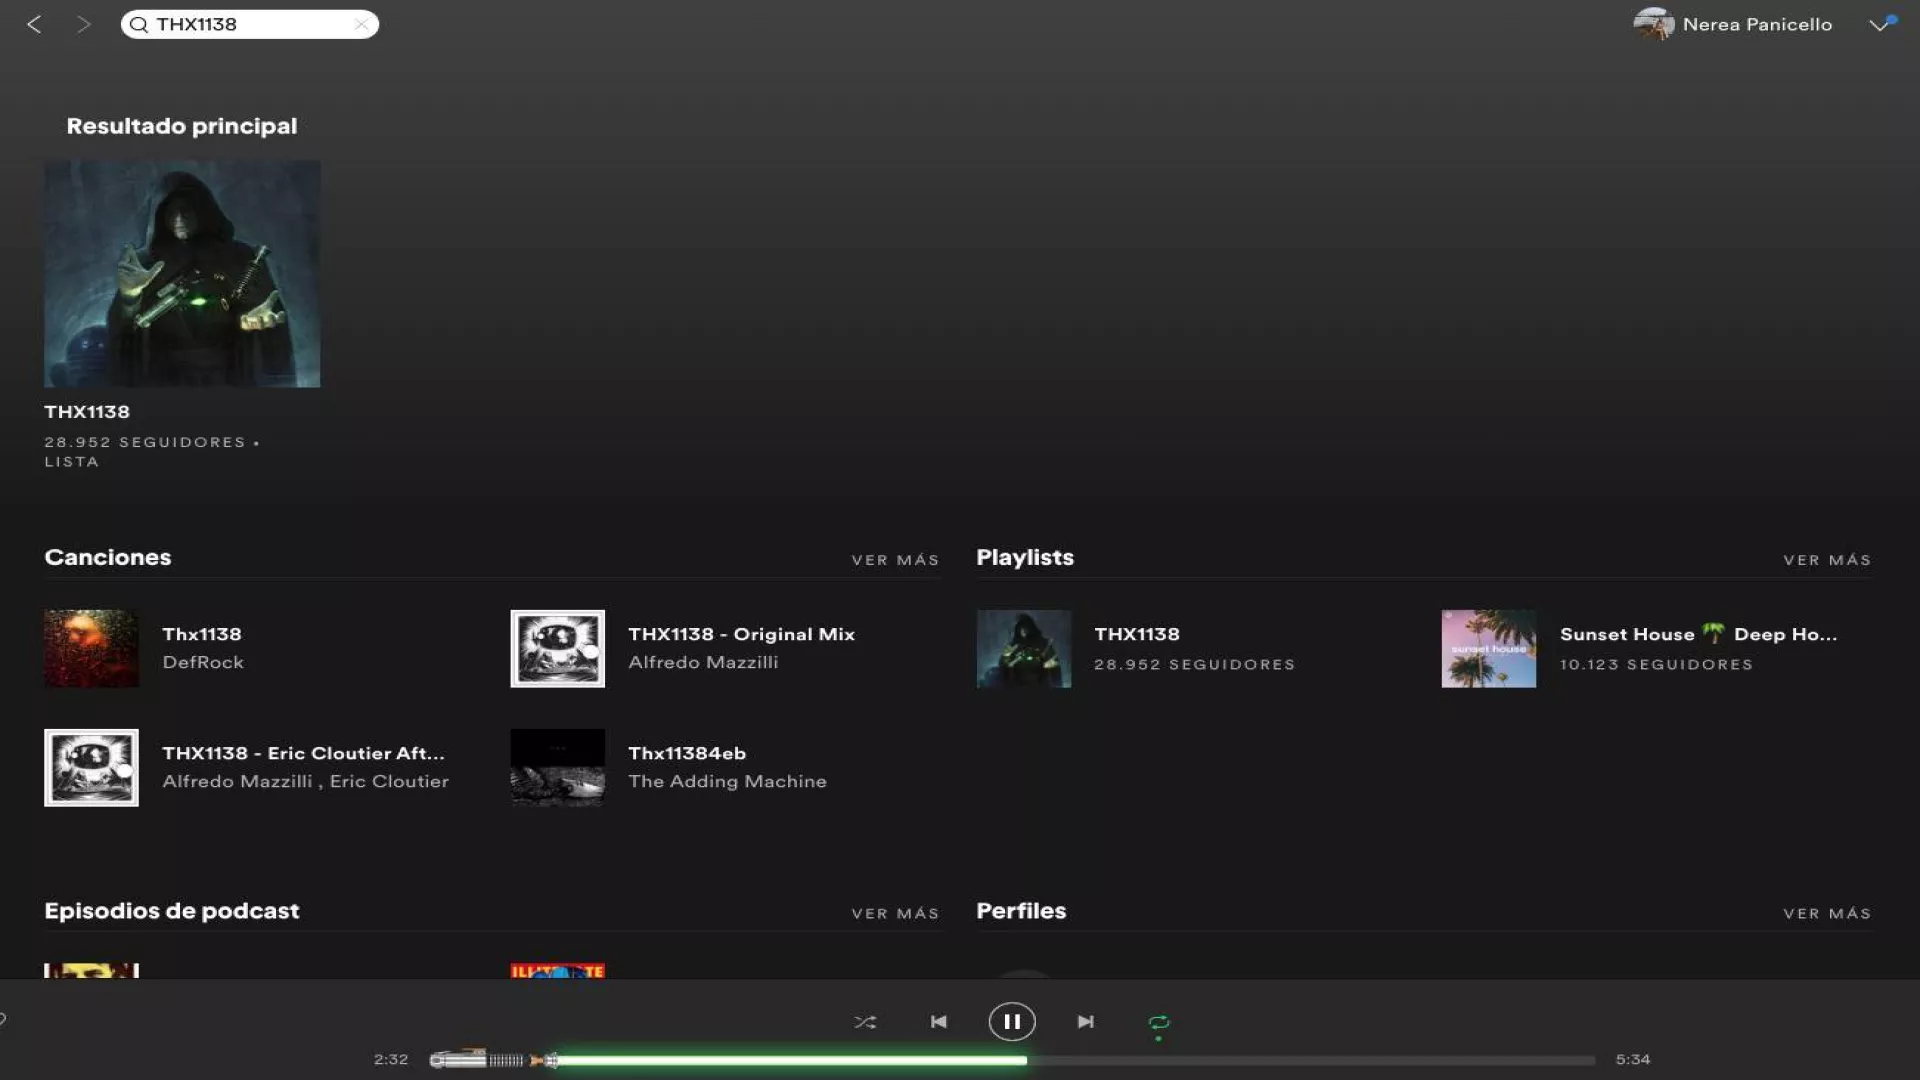Skip to previous track
This screenshot has width=1920, height=1080.
click(938, 1022)
